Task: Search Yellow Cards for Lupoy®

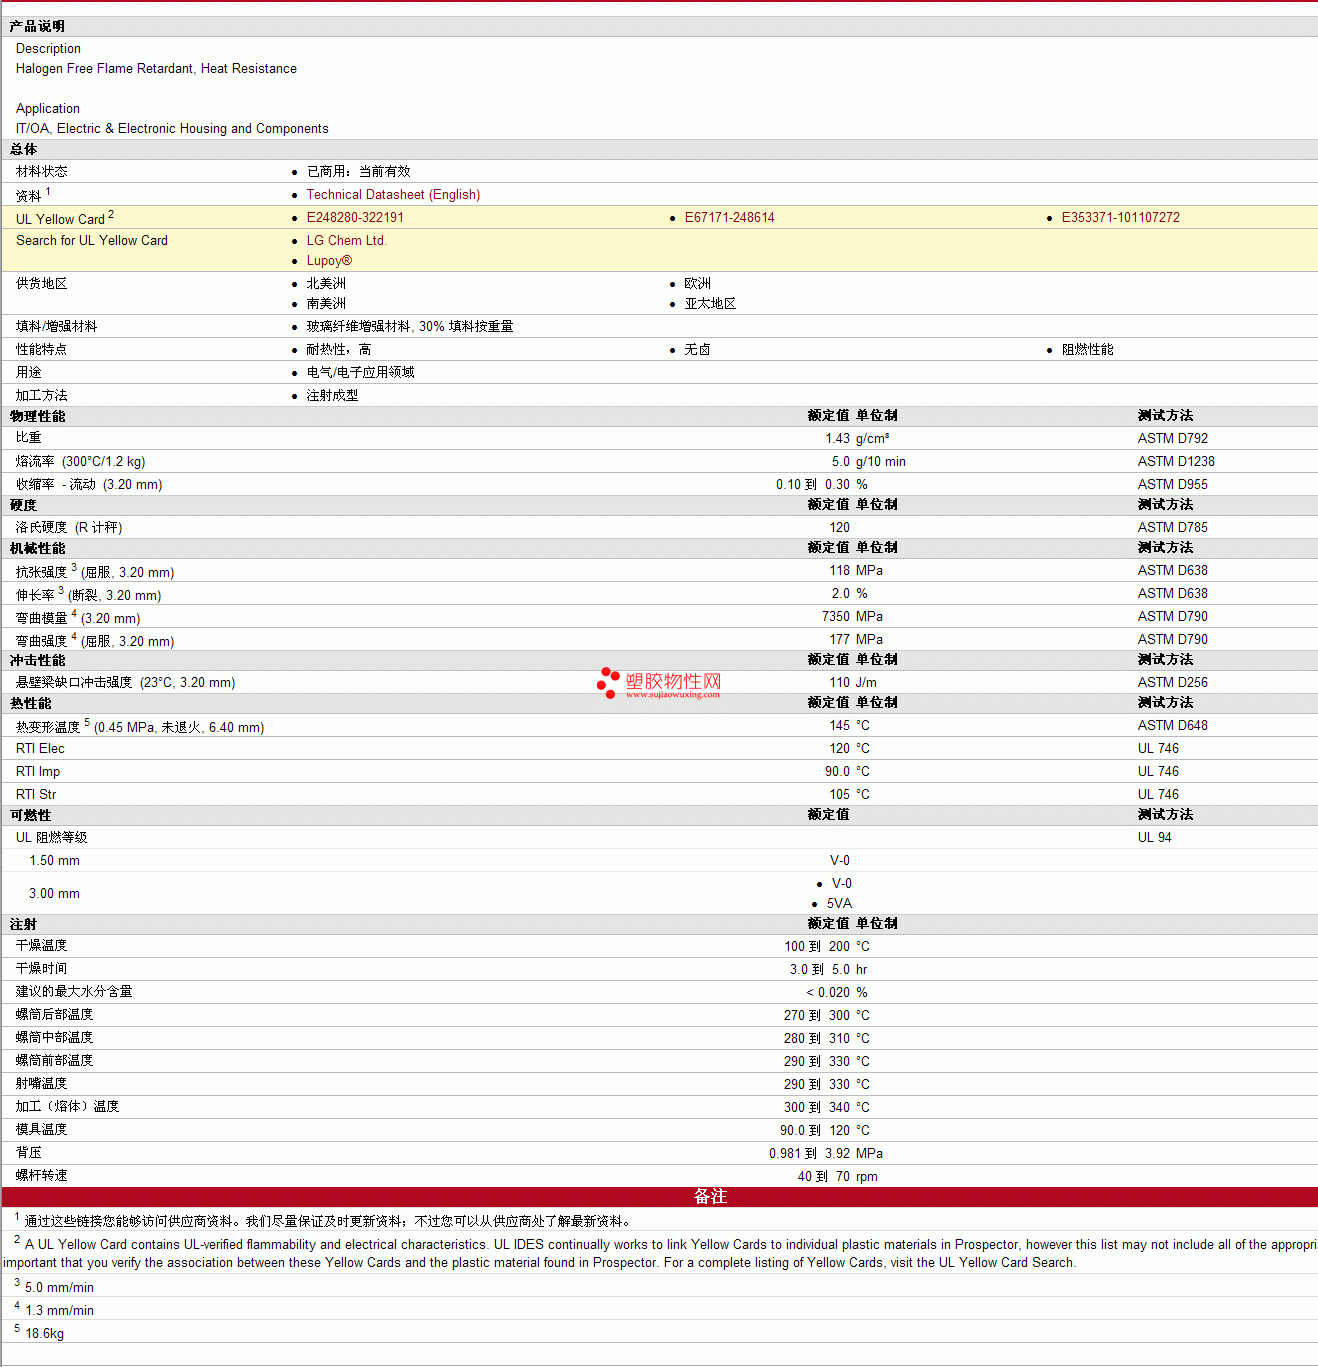Action: pyautogui.click(x=329, y=261)
